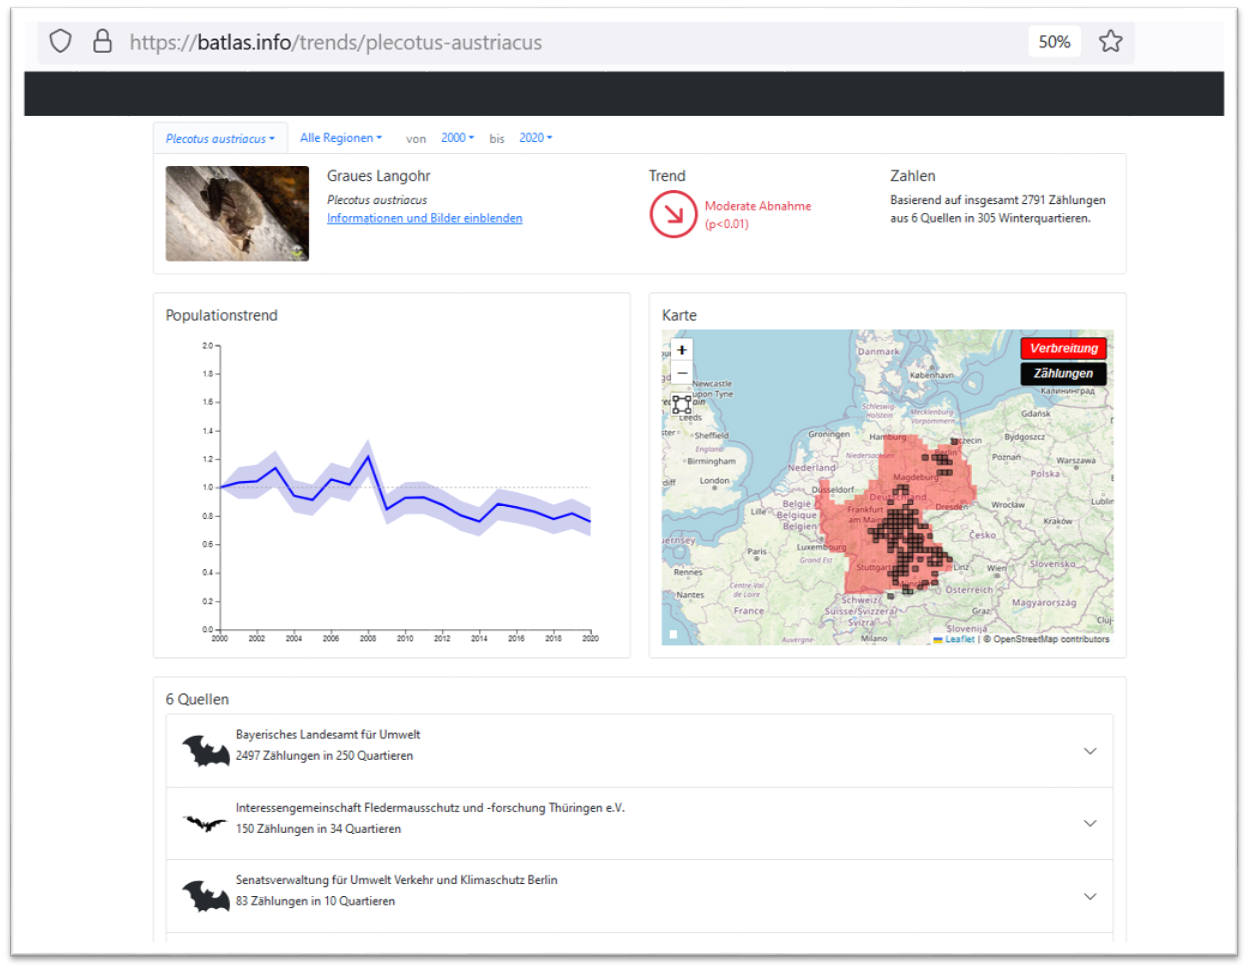Click the text '2497 Zählungen in 250 Quartieren'
This screenshot has height=970, width=1249.
click(324, 756)
